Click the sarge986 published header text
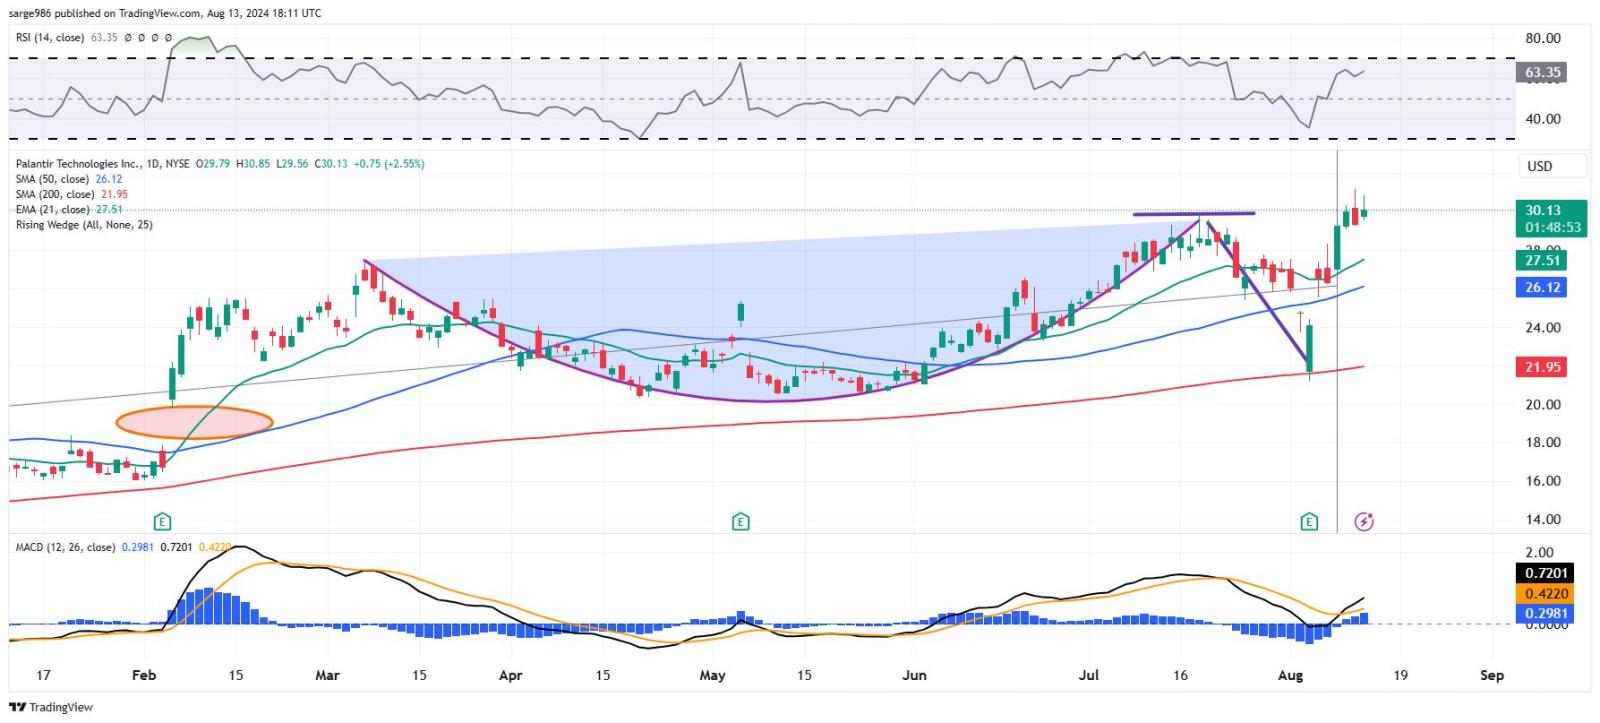Screen dimensions: 1600x723 [x=165, y=13]
